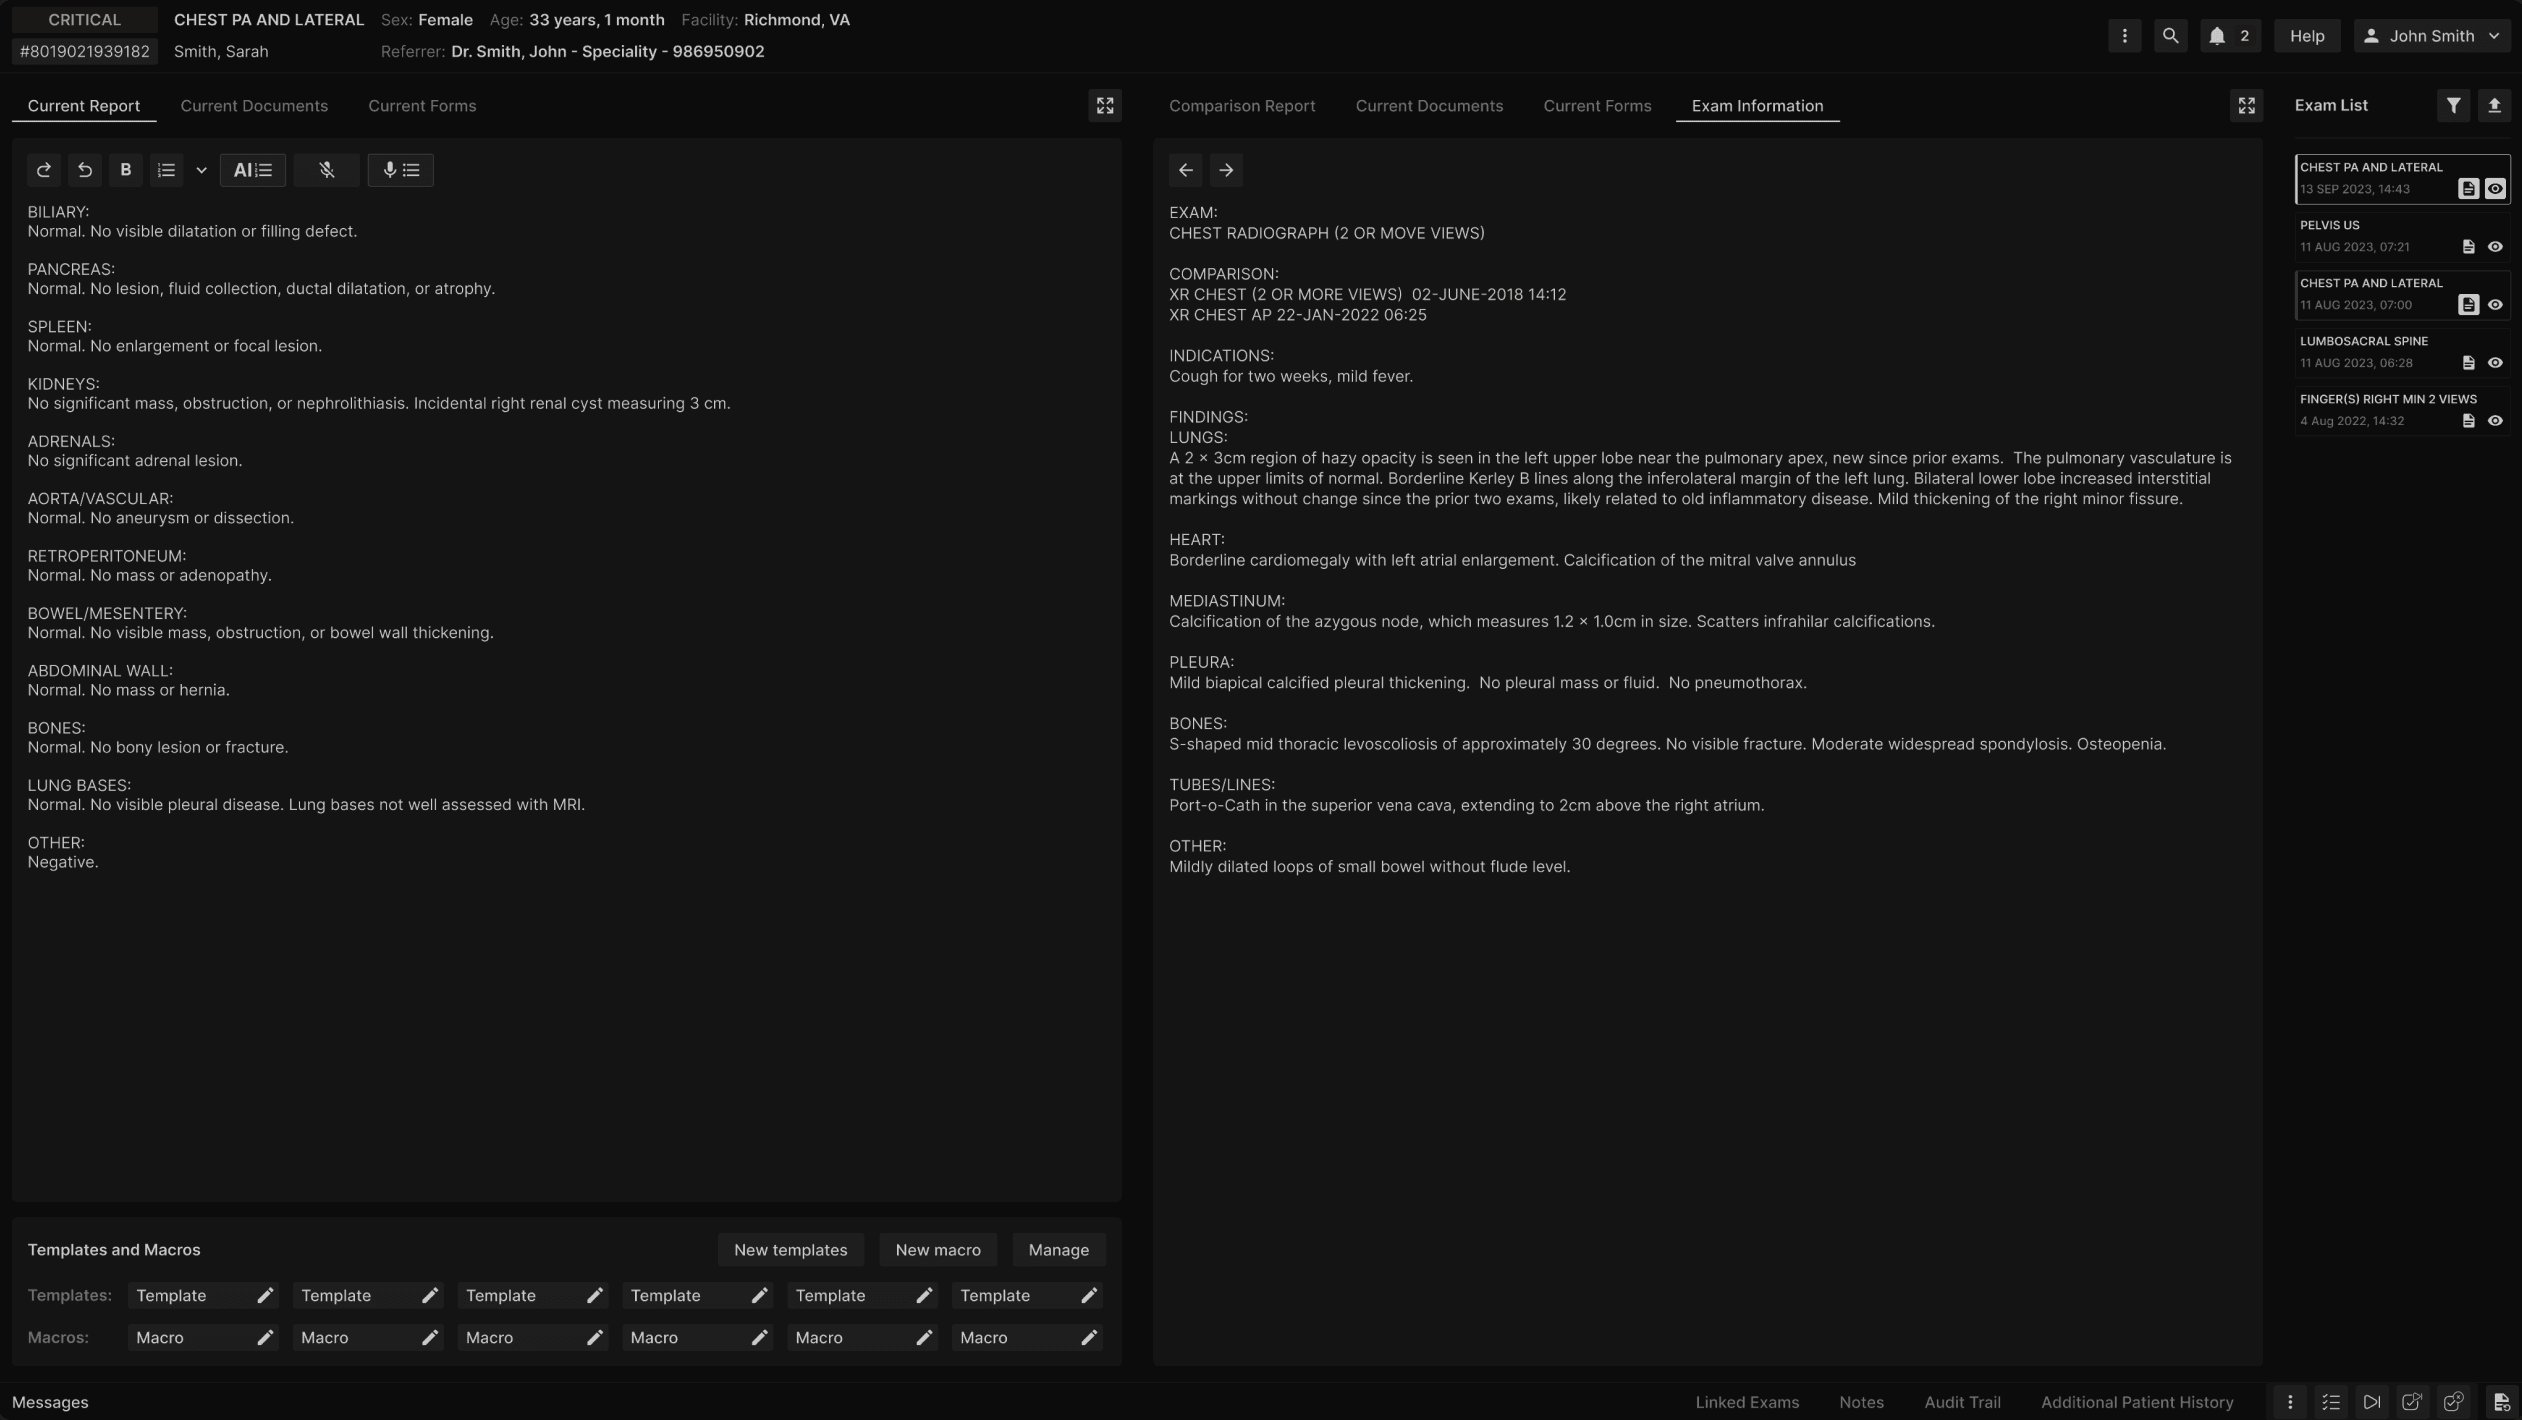The width and height of the screenshot is (2522, 1420).
Task: Click the dictation list microphone icon
Action: 400,170
